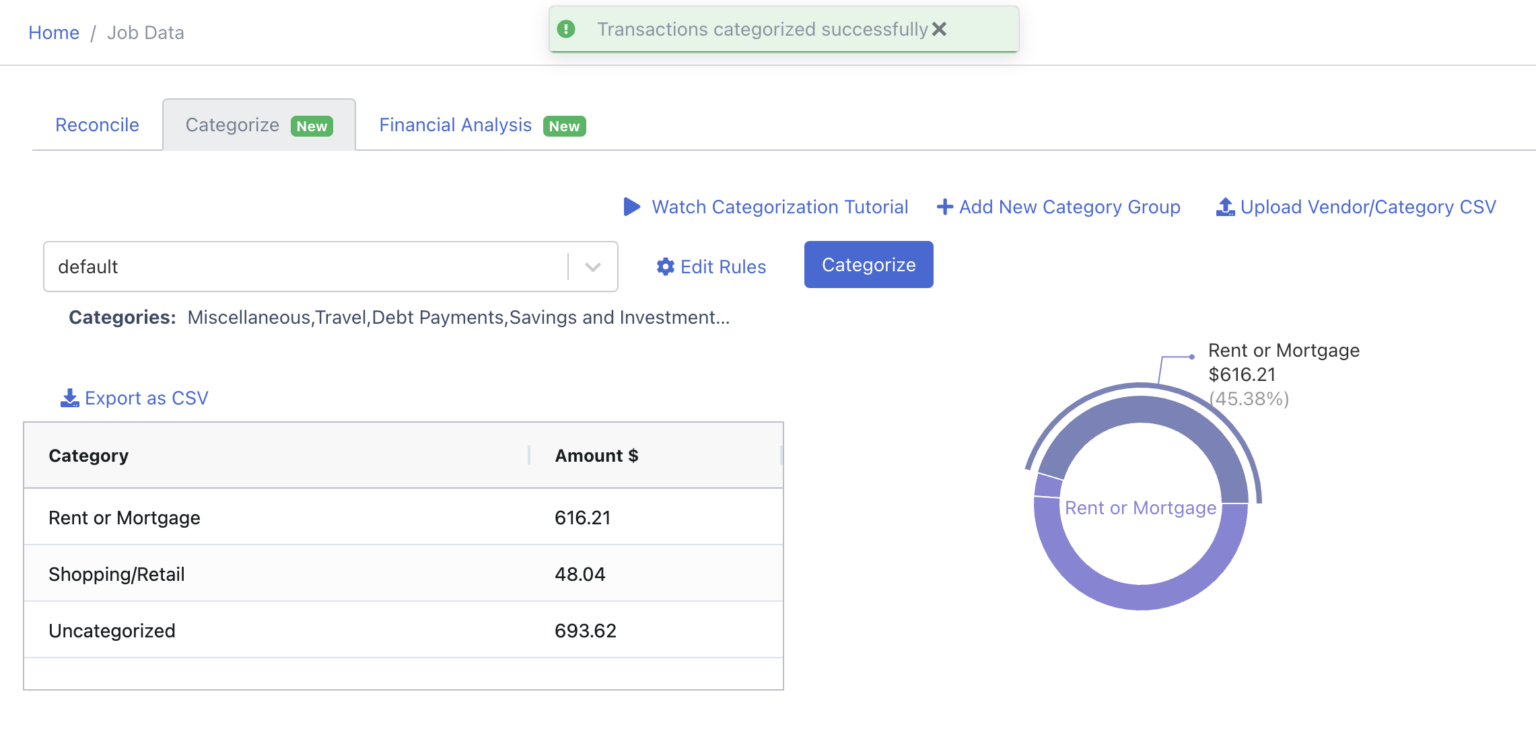Click the play icon for Watch Categorization Tutorial

pyautogui.click(x=632, y=206)
